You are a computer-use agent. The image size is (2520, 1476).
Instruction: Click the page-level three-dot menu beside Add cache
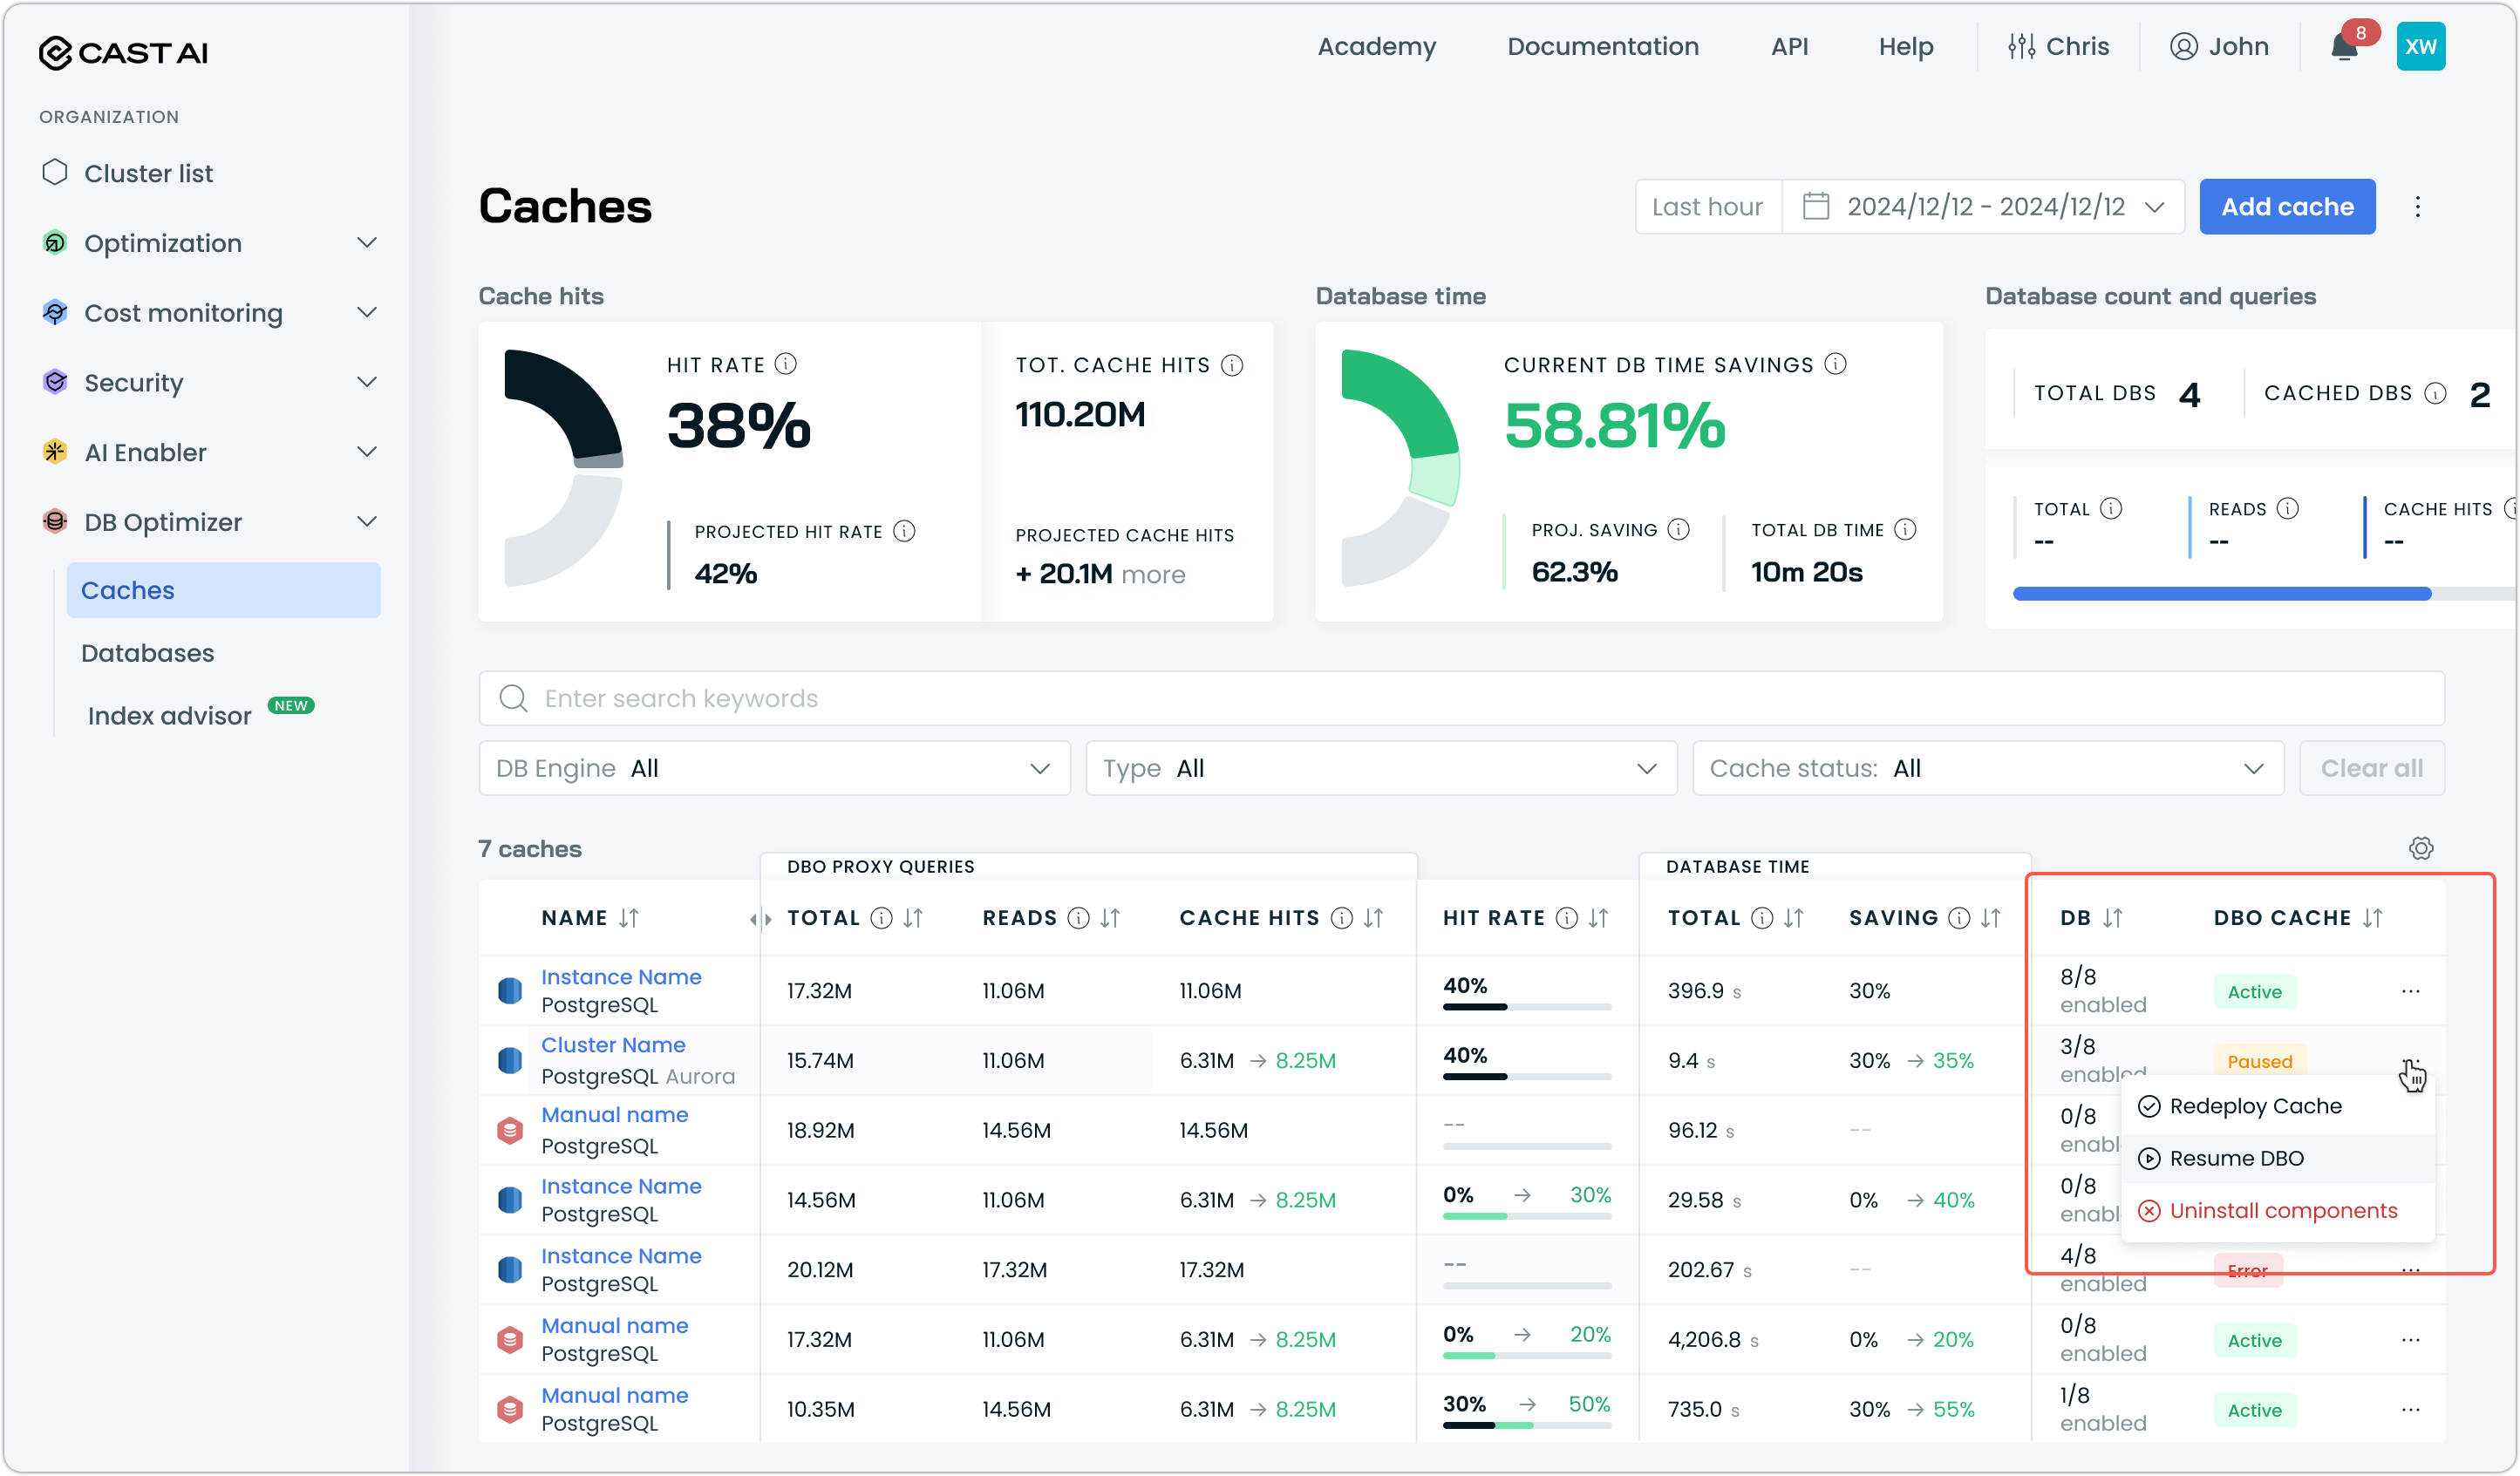[x=2417, y=207]
